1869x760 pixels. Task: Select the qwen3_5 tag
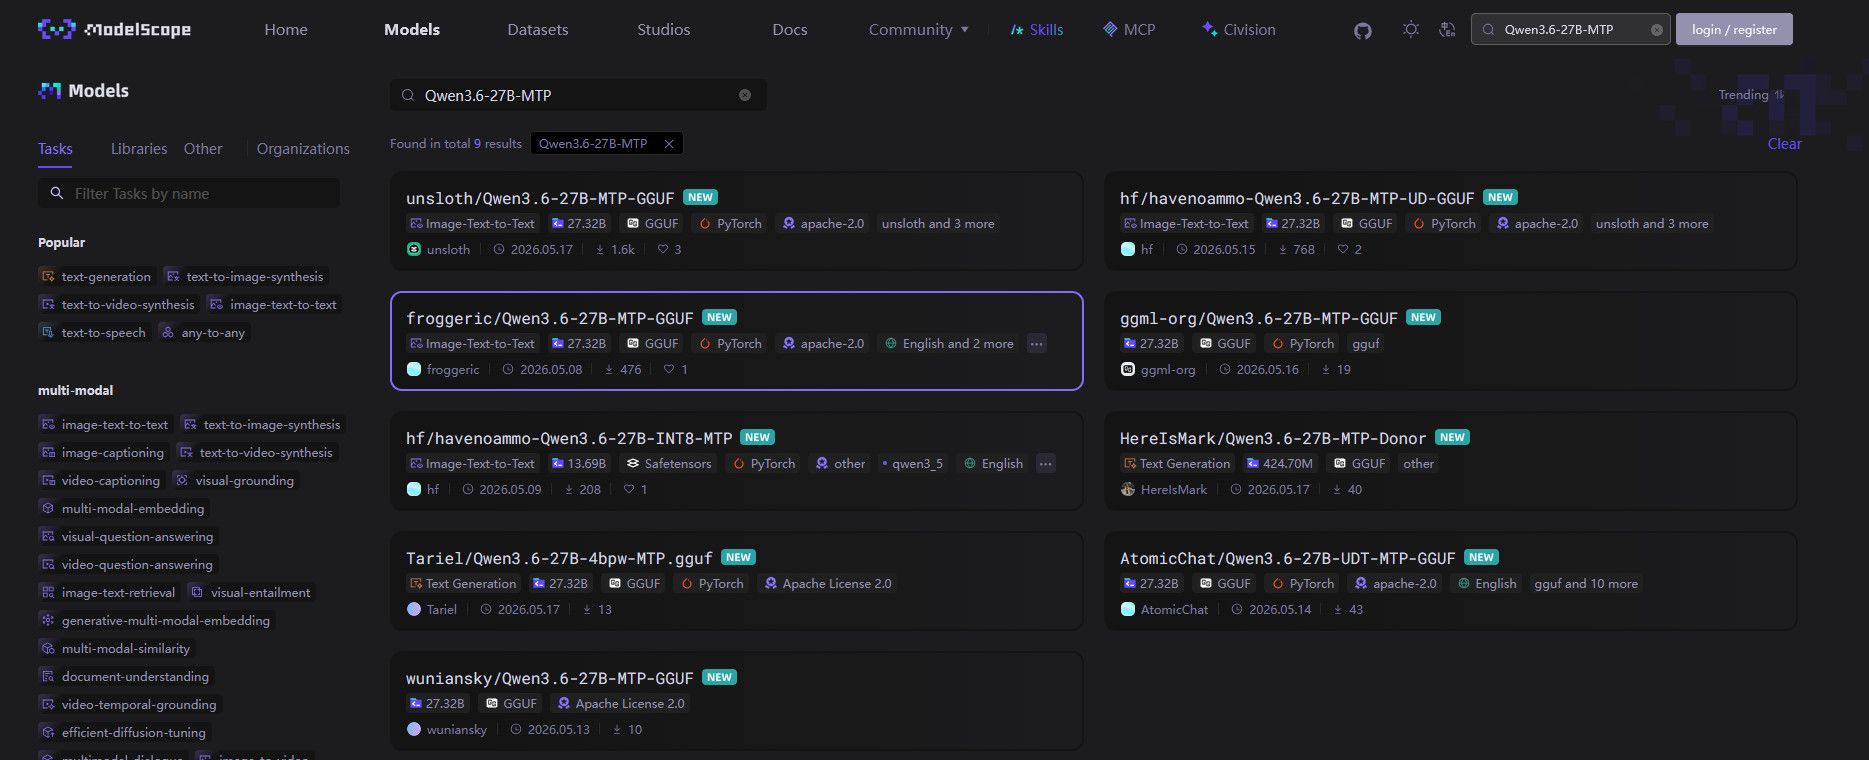(x=913, y=464)
